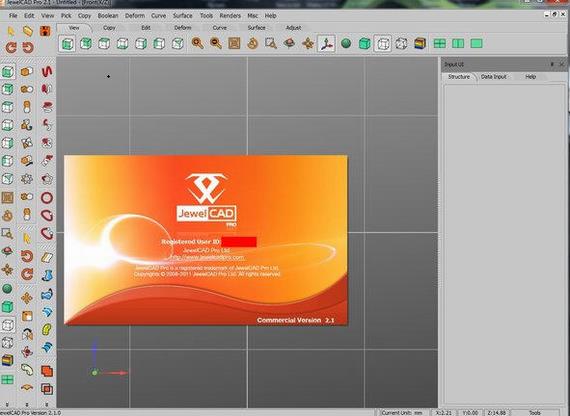
Task: Click the orange arch icon at sidebar bottom
Action: pos(27,388)
